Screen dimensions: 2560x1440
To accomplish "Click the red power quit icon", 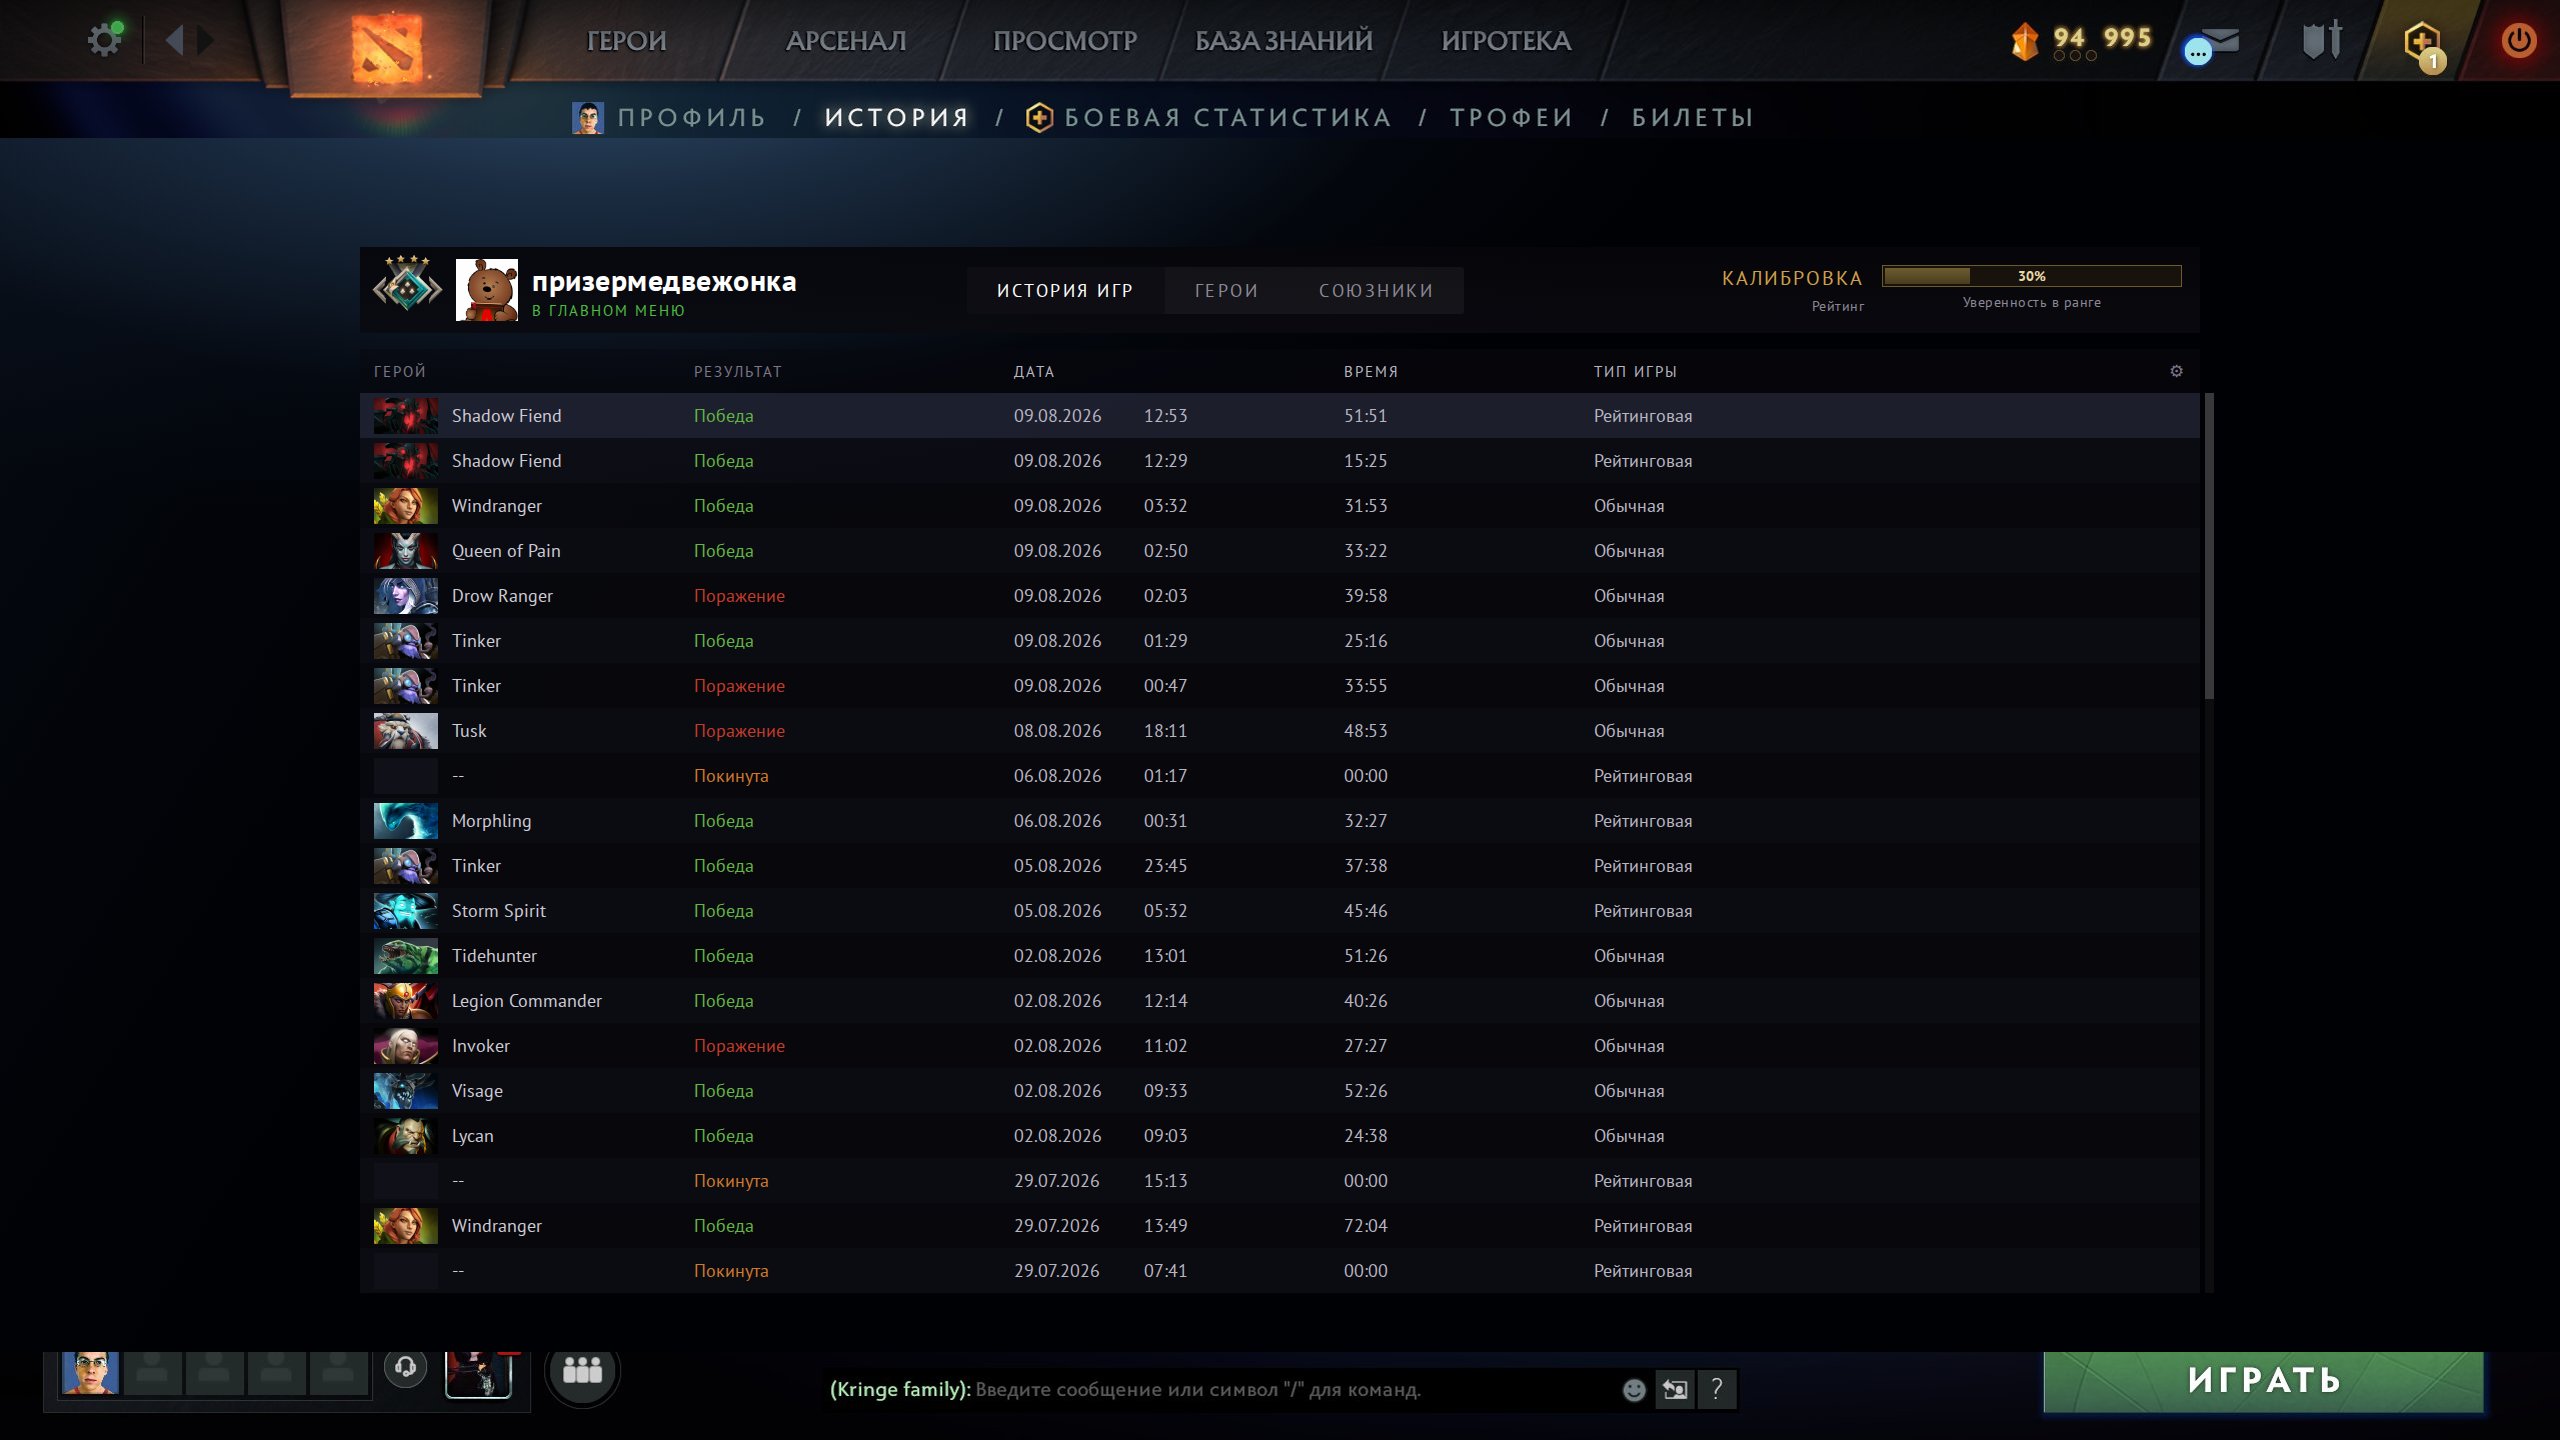I will (x=2518, y=40).
